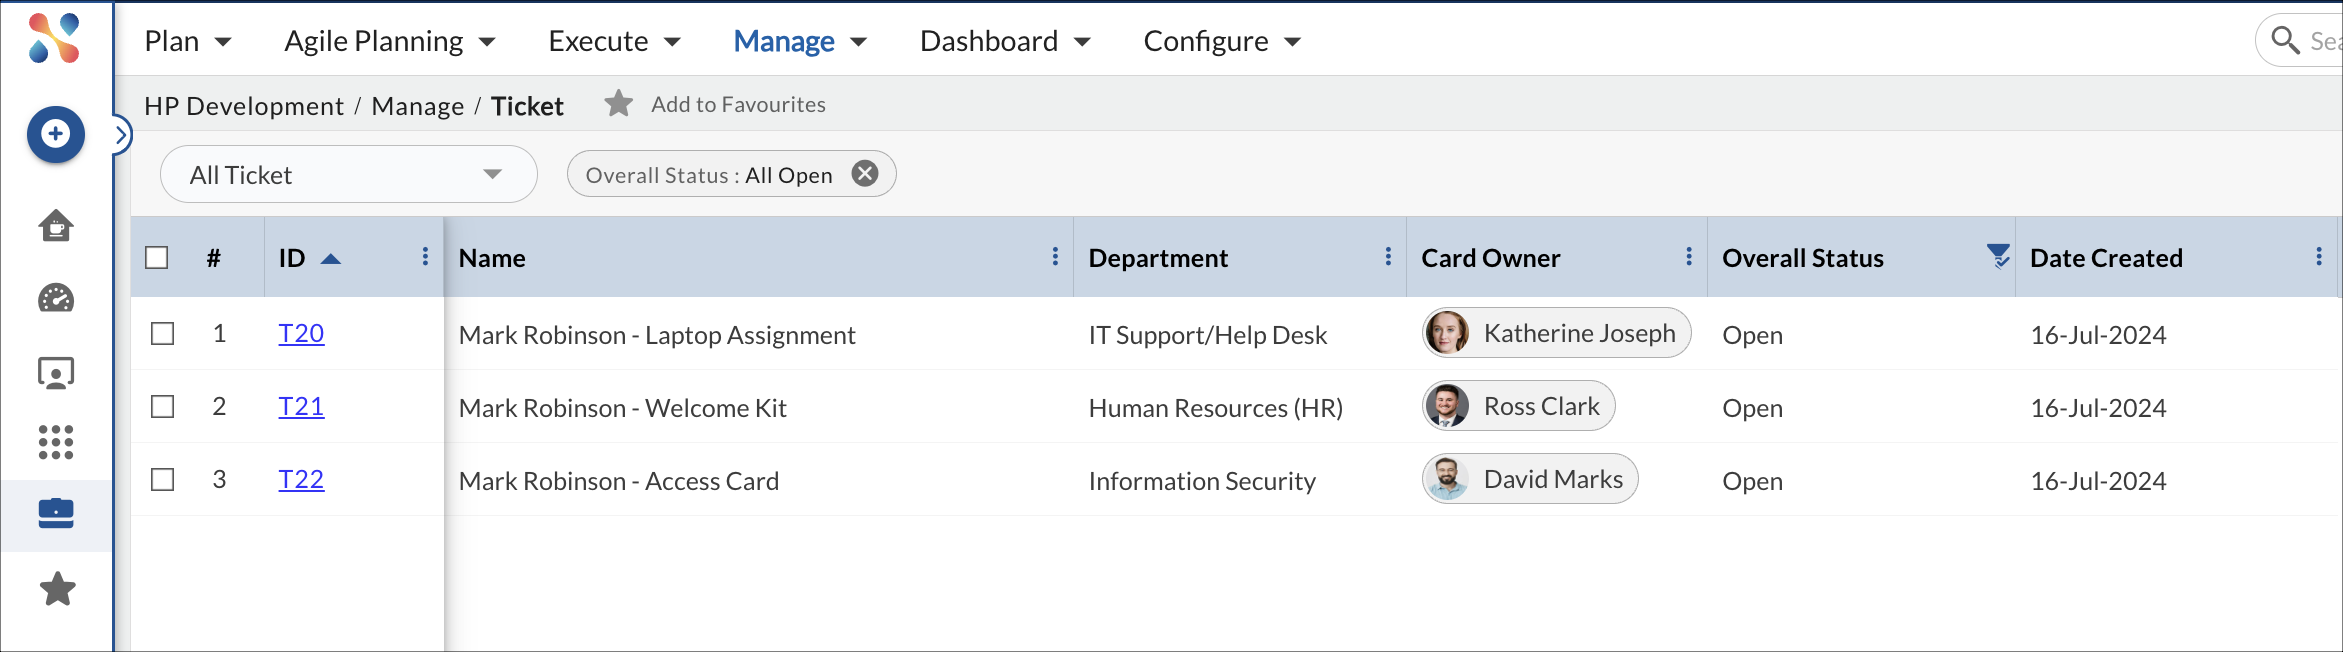Viewport: 2343px width, 652px height.
Task: Click the Katherine Joseph card owner chip
Action: [x=1556, y=333]
